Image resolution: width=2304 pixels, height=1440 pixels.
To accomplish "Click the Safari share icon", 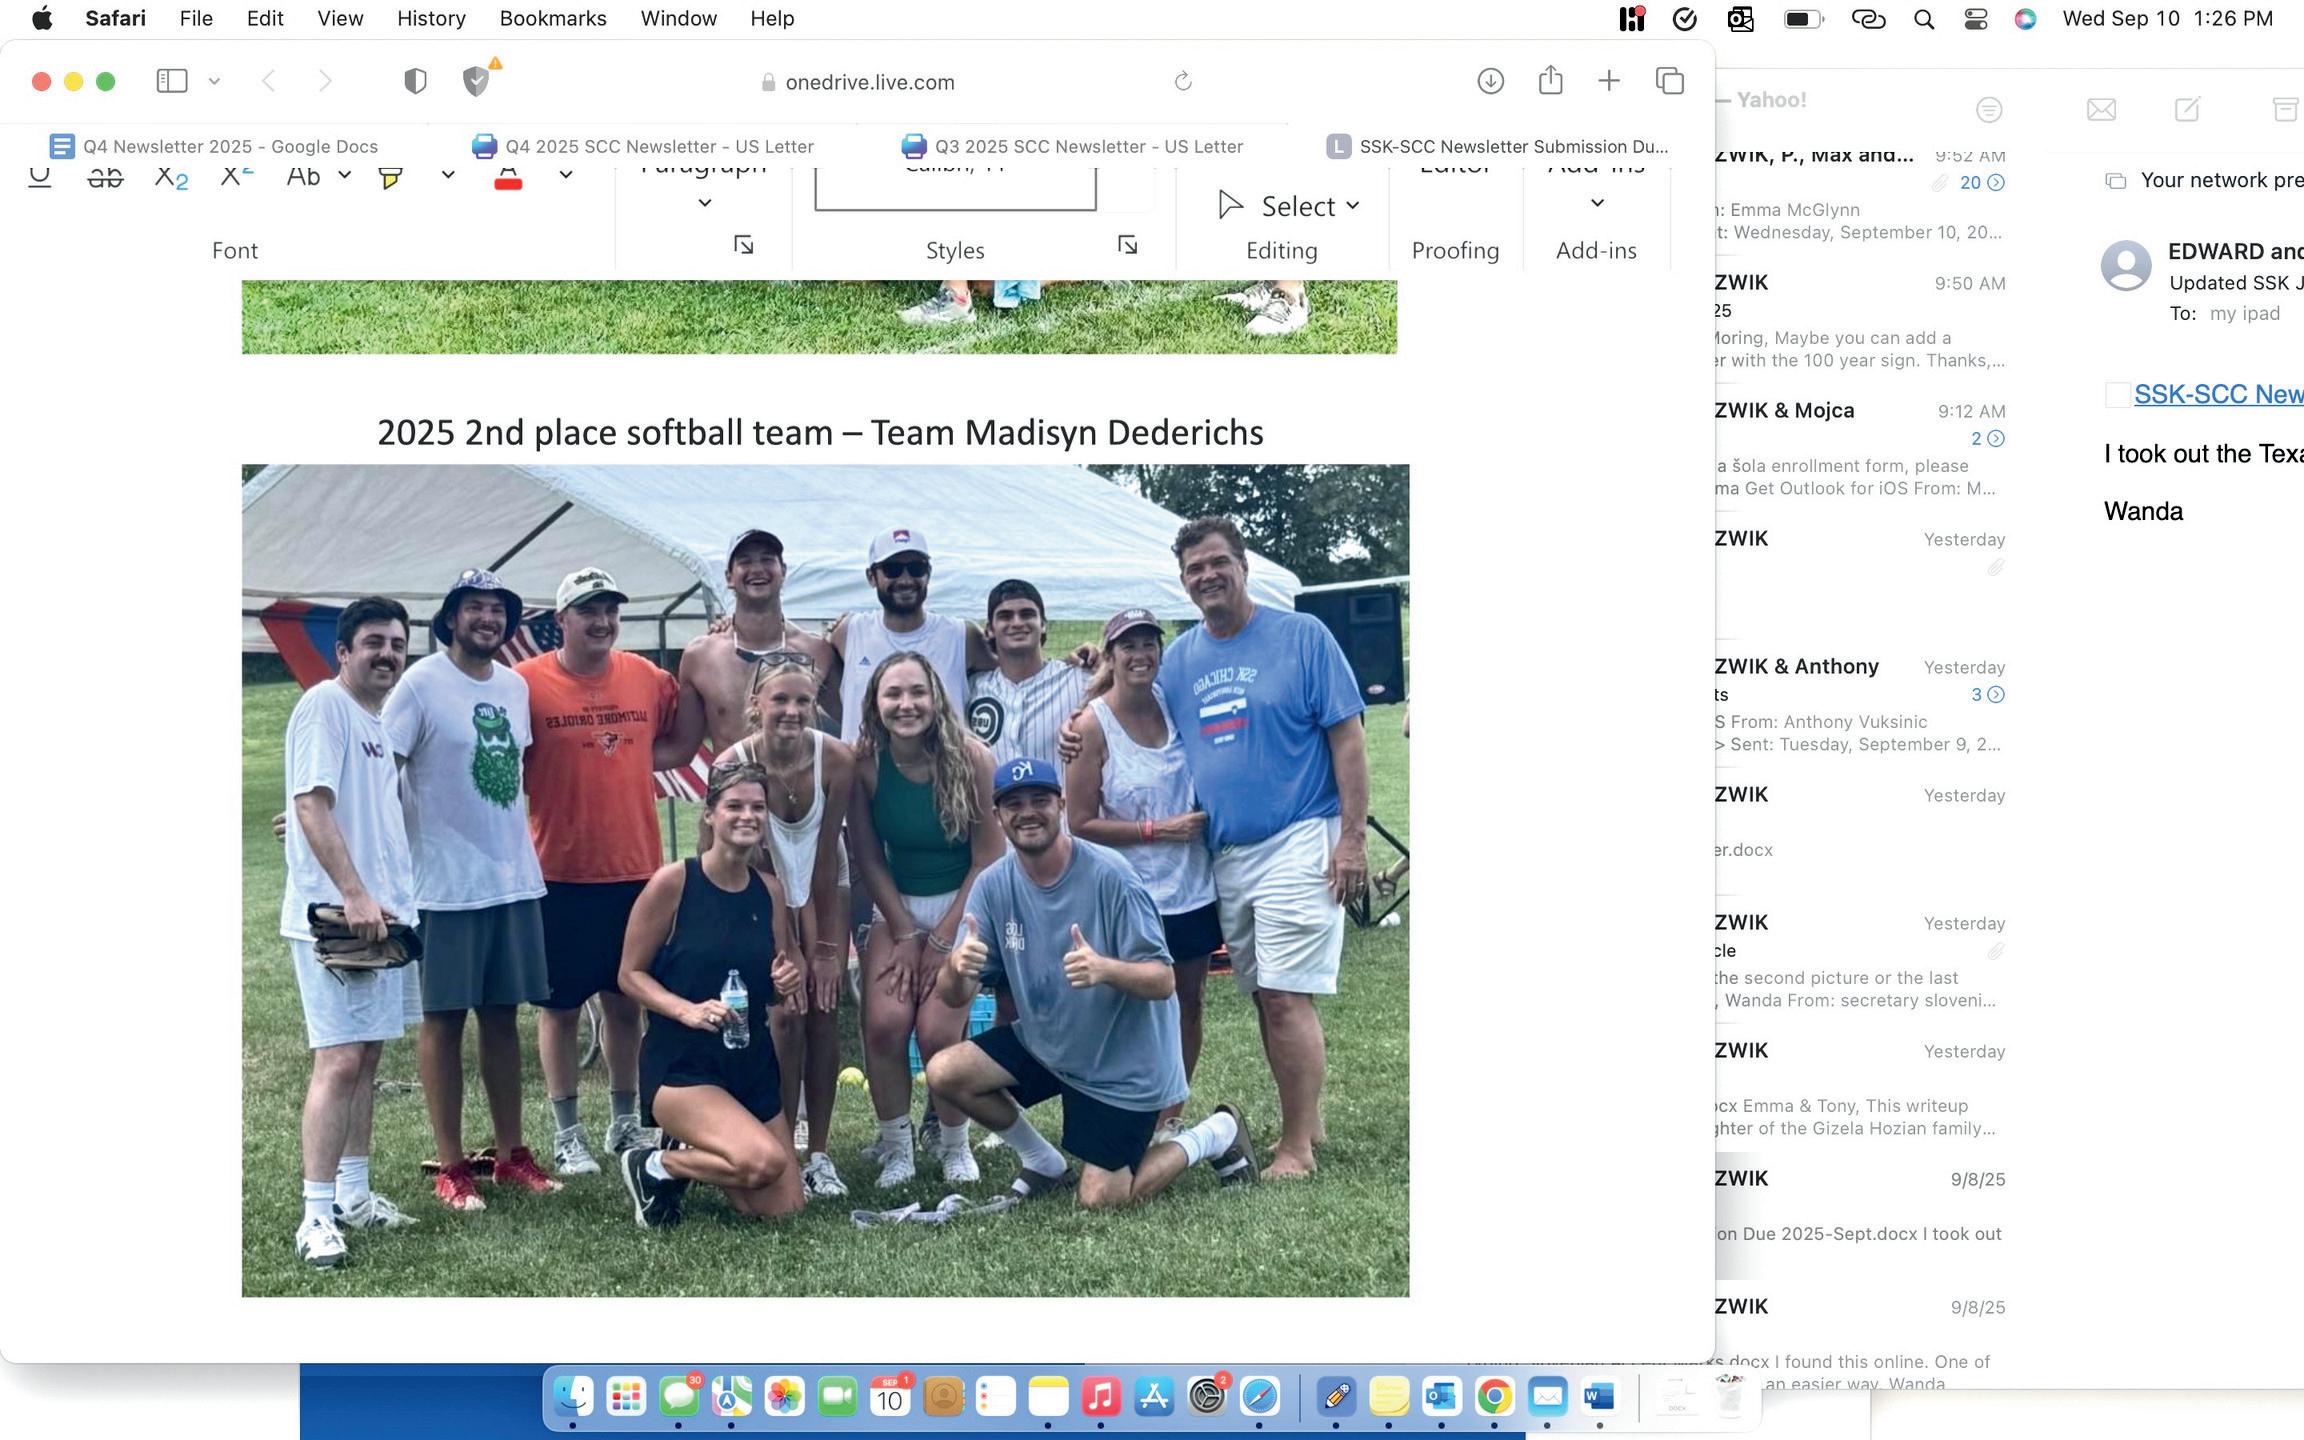I will pyautogui.click(x=1550, y=81).
